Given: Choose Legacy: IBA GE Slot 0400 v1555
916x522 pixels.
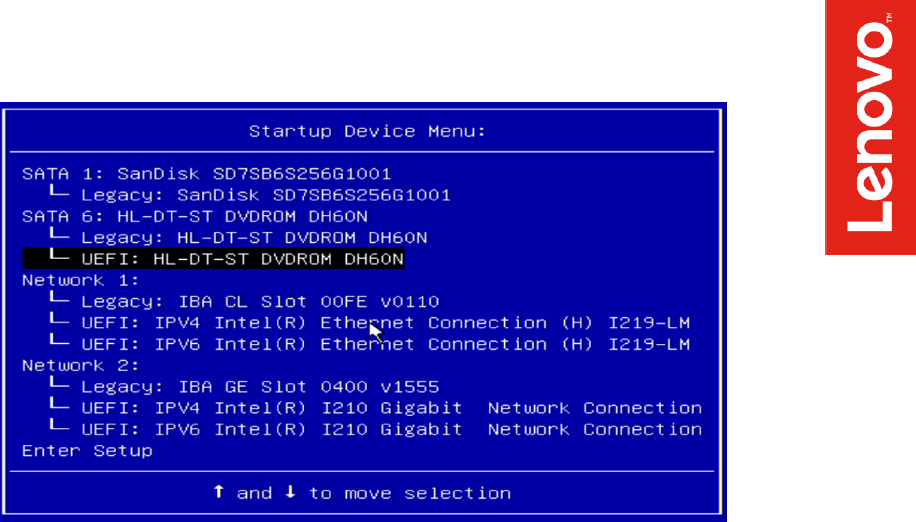Looking at the screenshot, I should coord(260,387).
